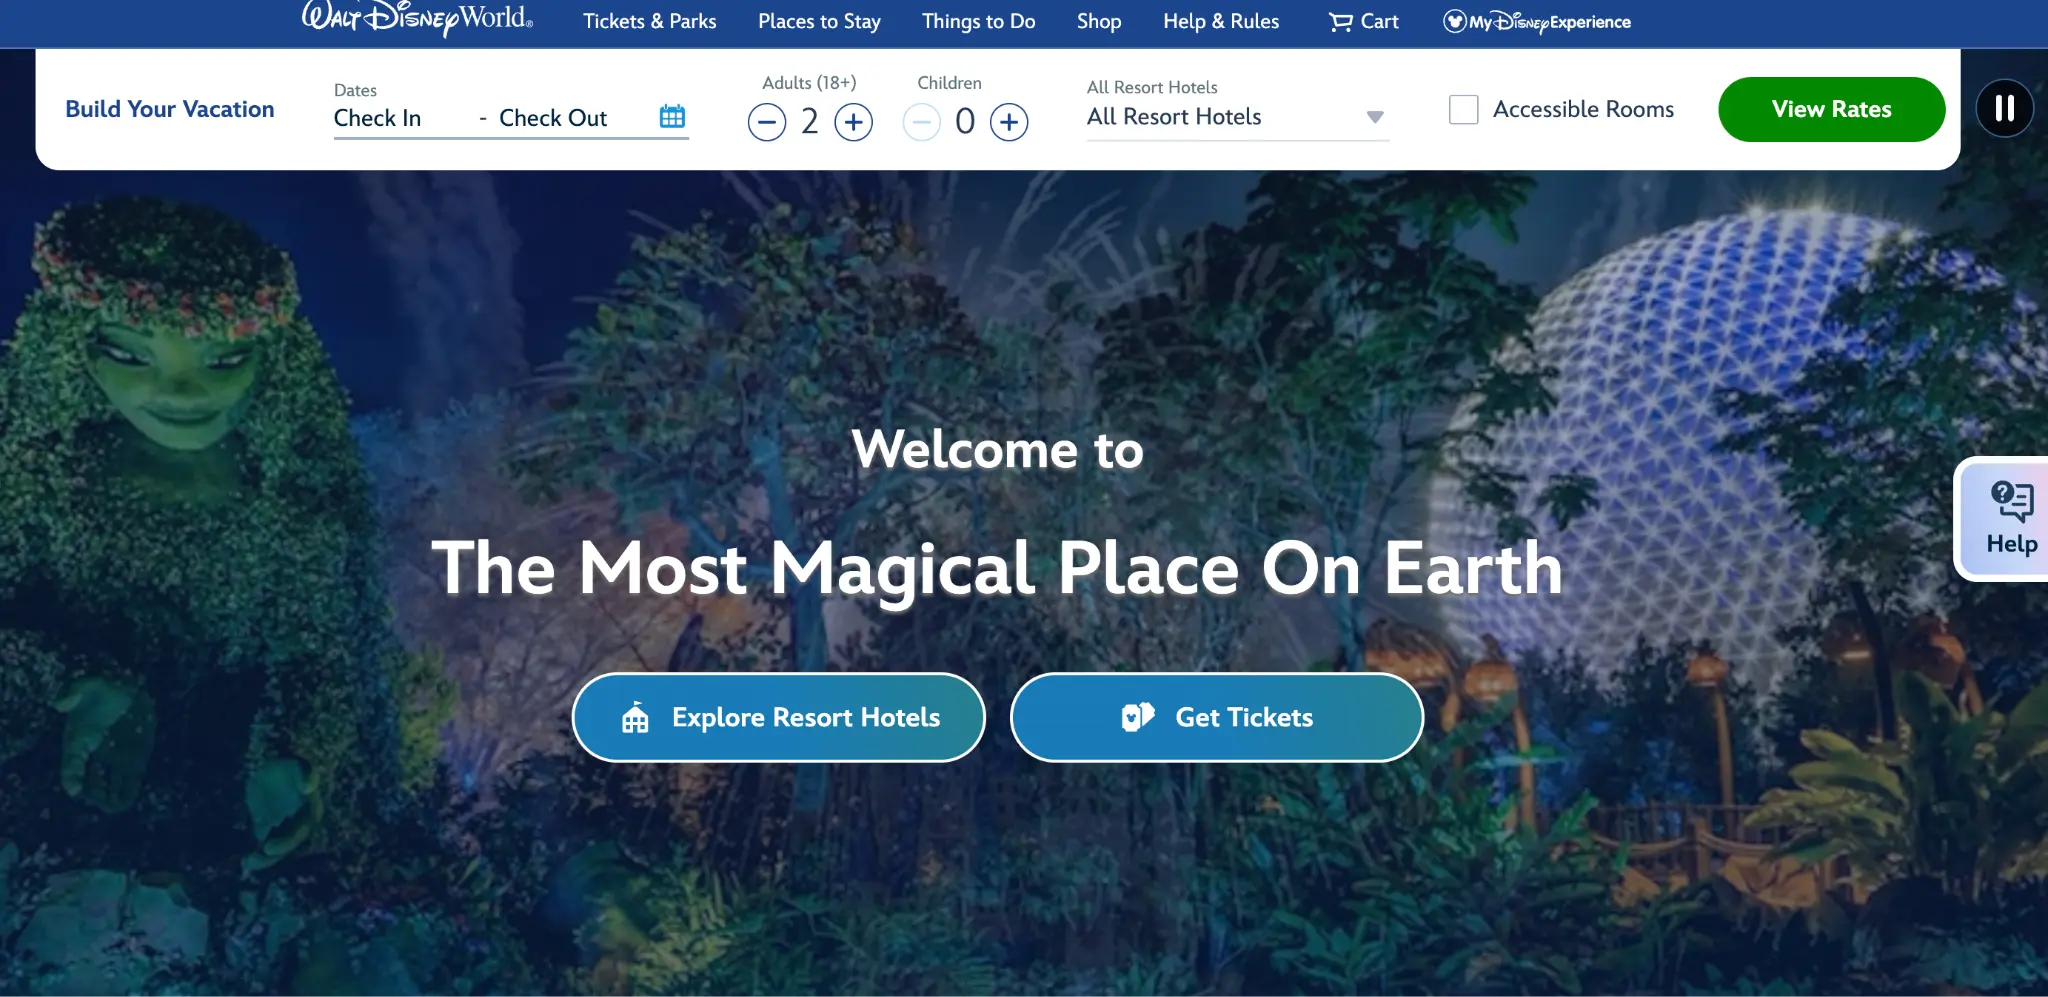Select the Check Out date field

click(553, 118)
